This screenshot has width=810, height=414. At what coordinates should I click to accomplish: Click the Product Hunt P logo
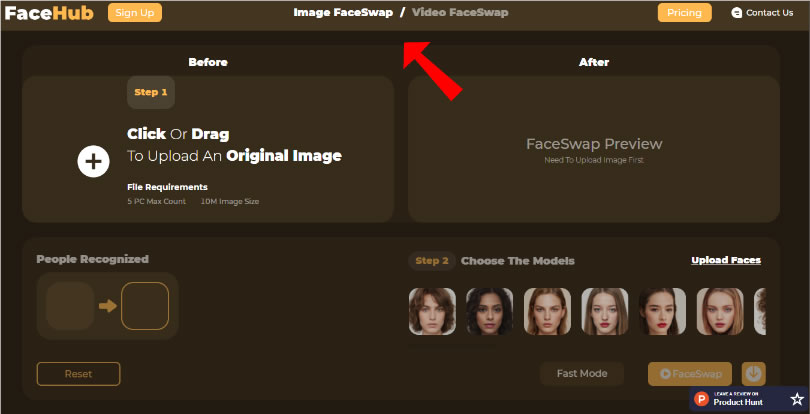(x=702, y=399)
